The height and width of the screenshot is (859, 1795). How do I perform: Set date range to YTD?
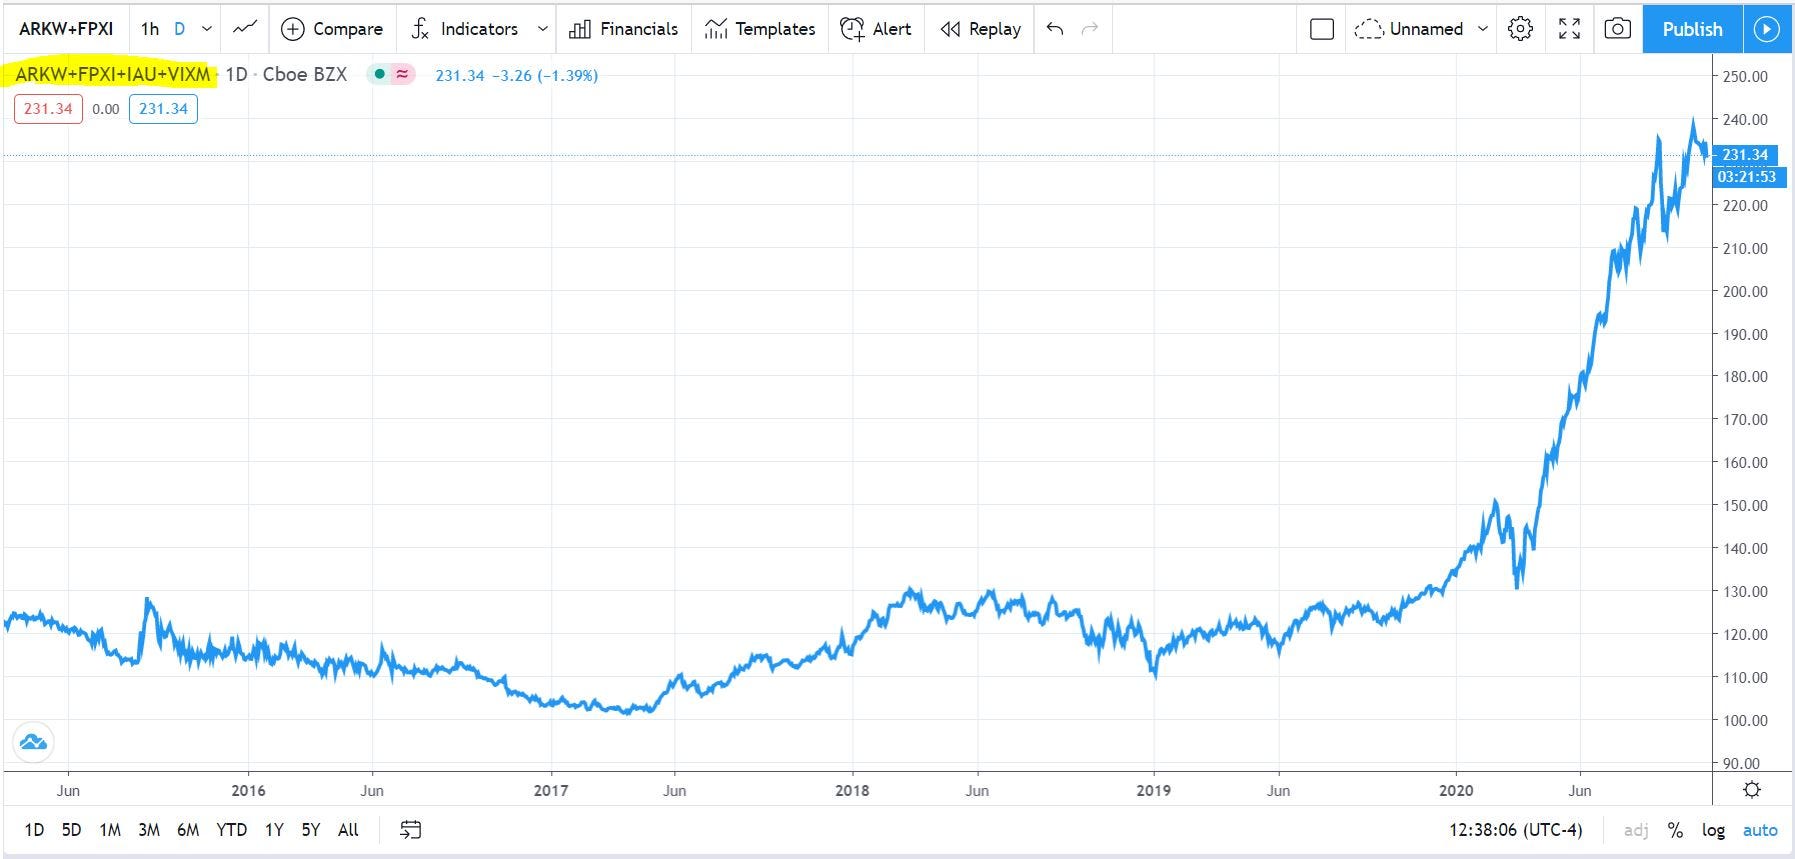pyautogui.click(x=232, y=830)
